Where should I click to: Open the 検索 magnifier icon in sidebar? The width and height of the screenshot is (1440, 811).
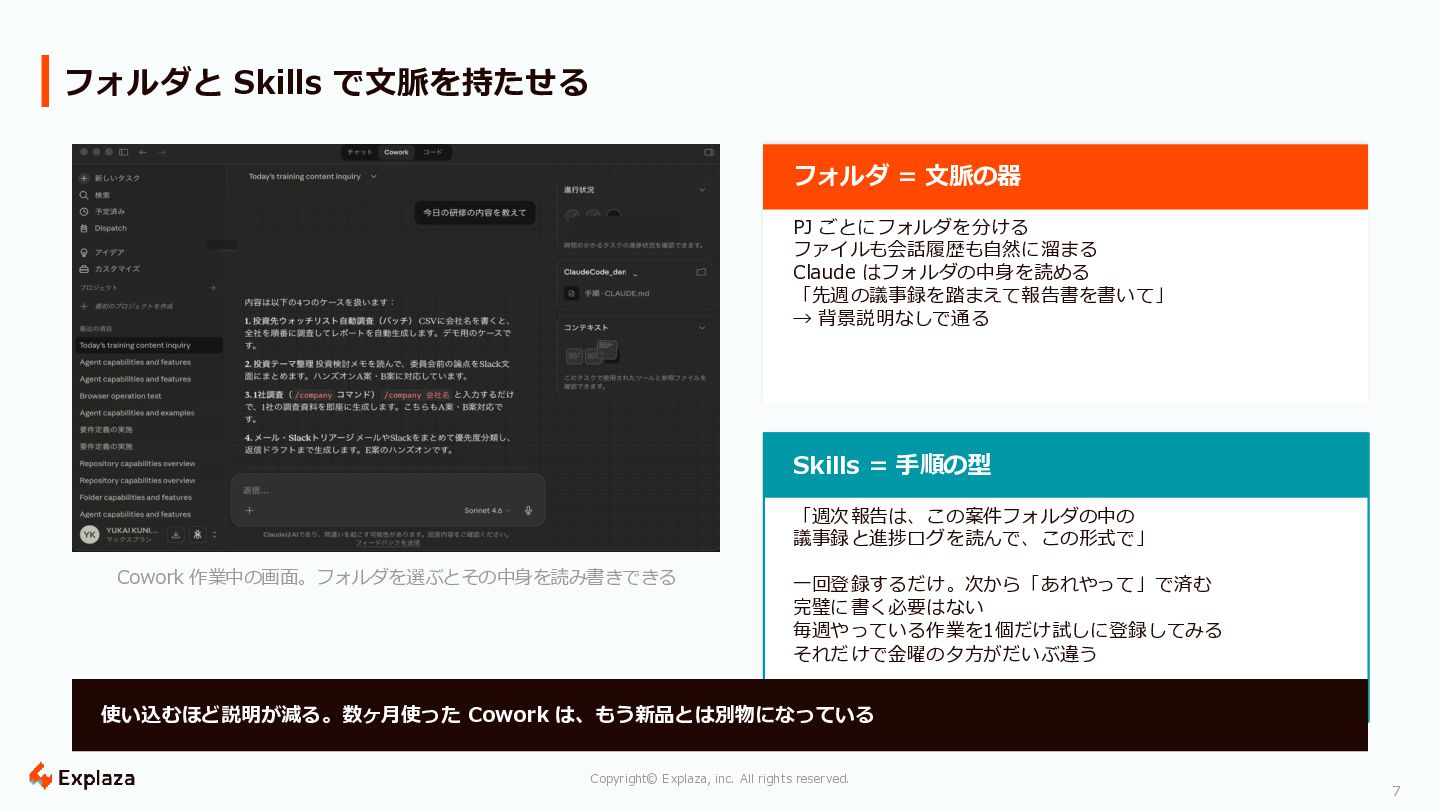pos(84,195)
